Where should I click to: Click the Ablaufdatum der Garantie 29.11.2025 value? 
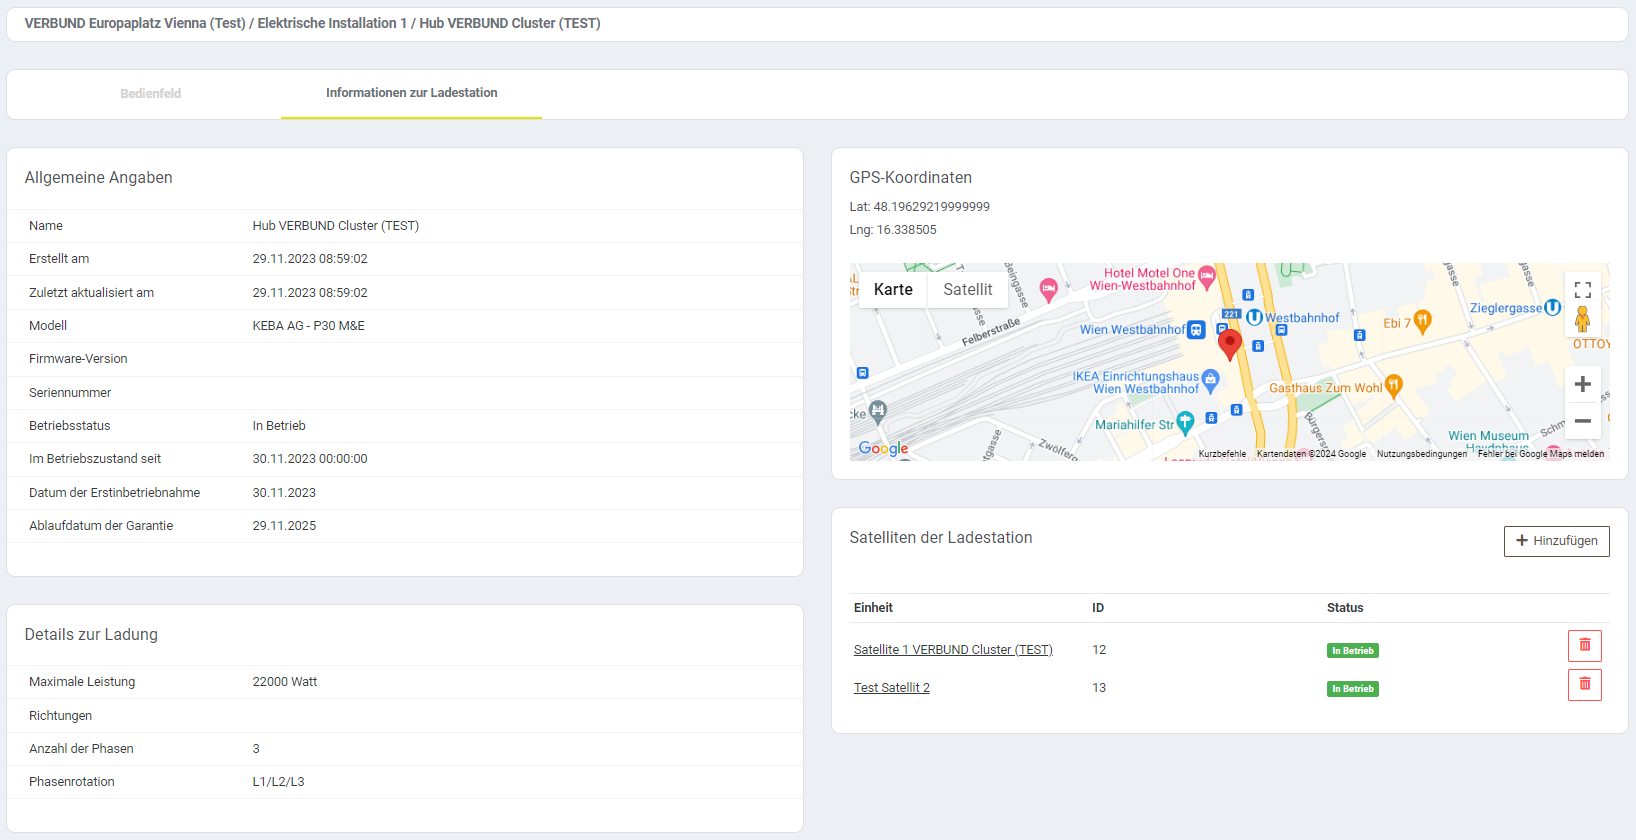click(284, 526)
